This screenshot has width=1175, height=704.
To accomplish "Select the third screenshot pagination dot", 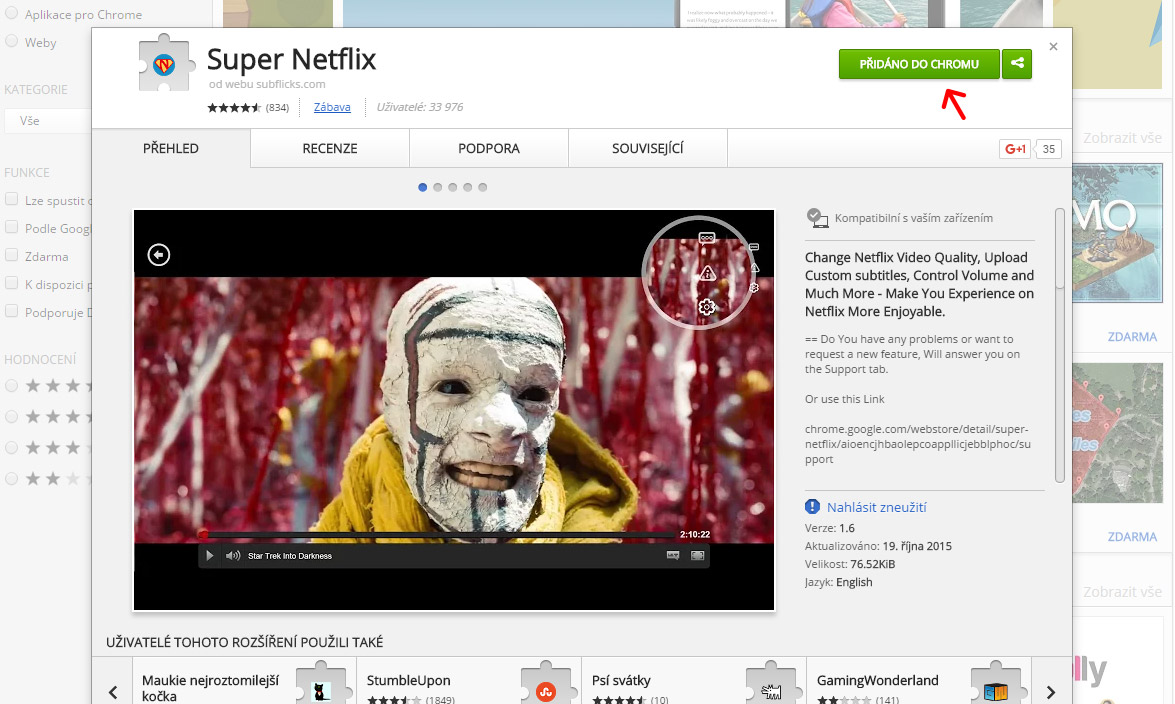I will point(453,187).
